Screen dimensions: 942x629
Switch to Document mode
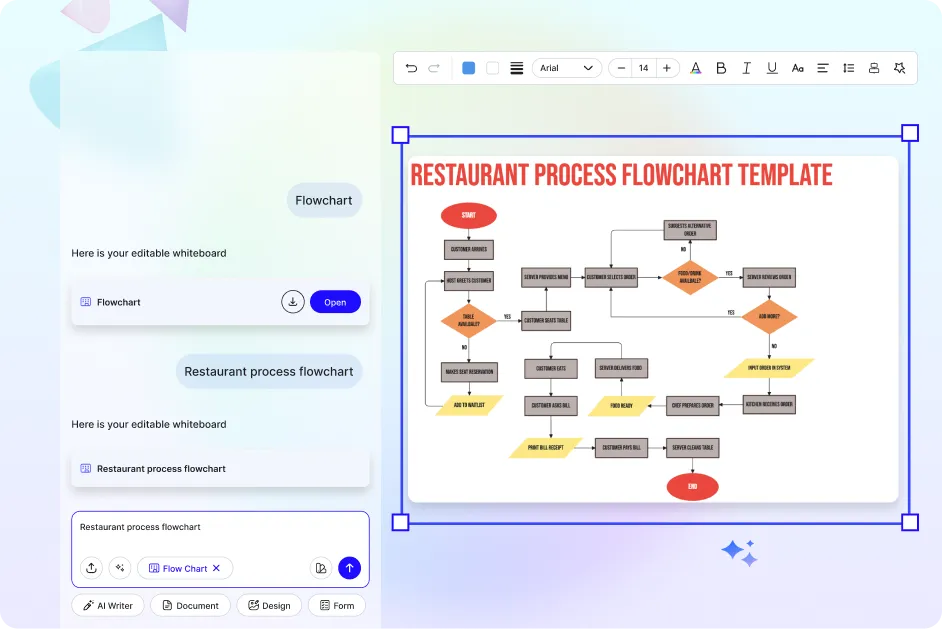pos(190,605)
